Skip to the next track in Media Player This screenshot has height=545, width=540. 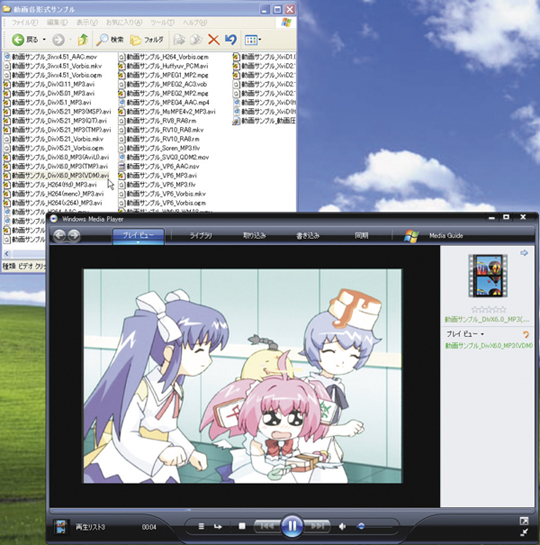coord(317,527)
